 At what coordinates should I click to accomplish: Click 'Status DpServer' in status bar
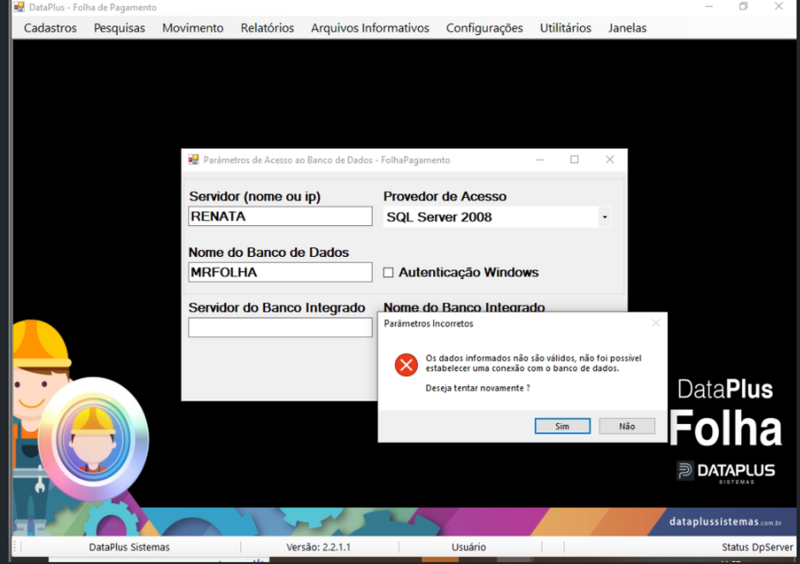click(x=757, y=547)
